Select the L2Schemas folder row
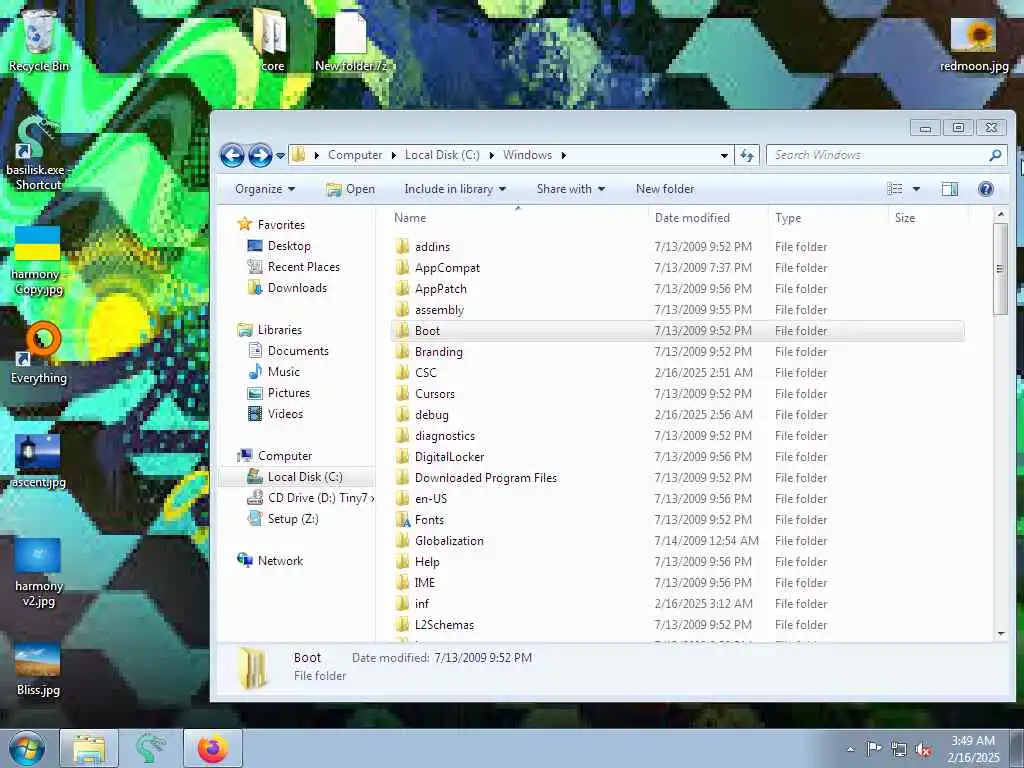 coord(678,624)
